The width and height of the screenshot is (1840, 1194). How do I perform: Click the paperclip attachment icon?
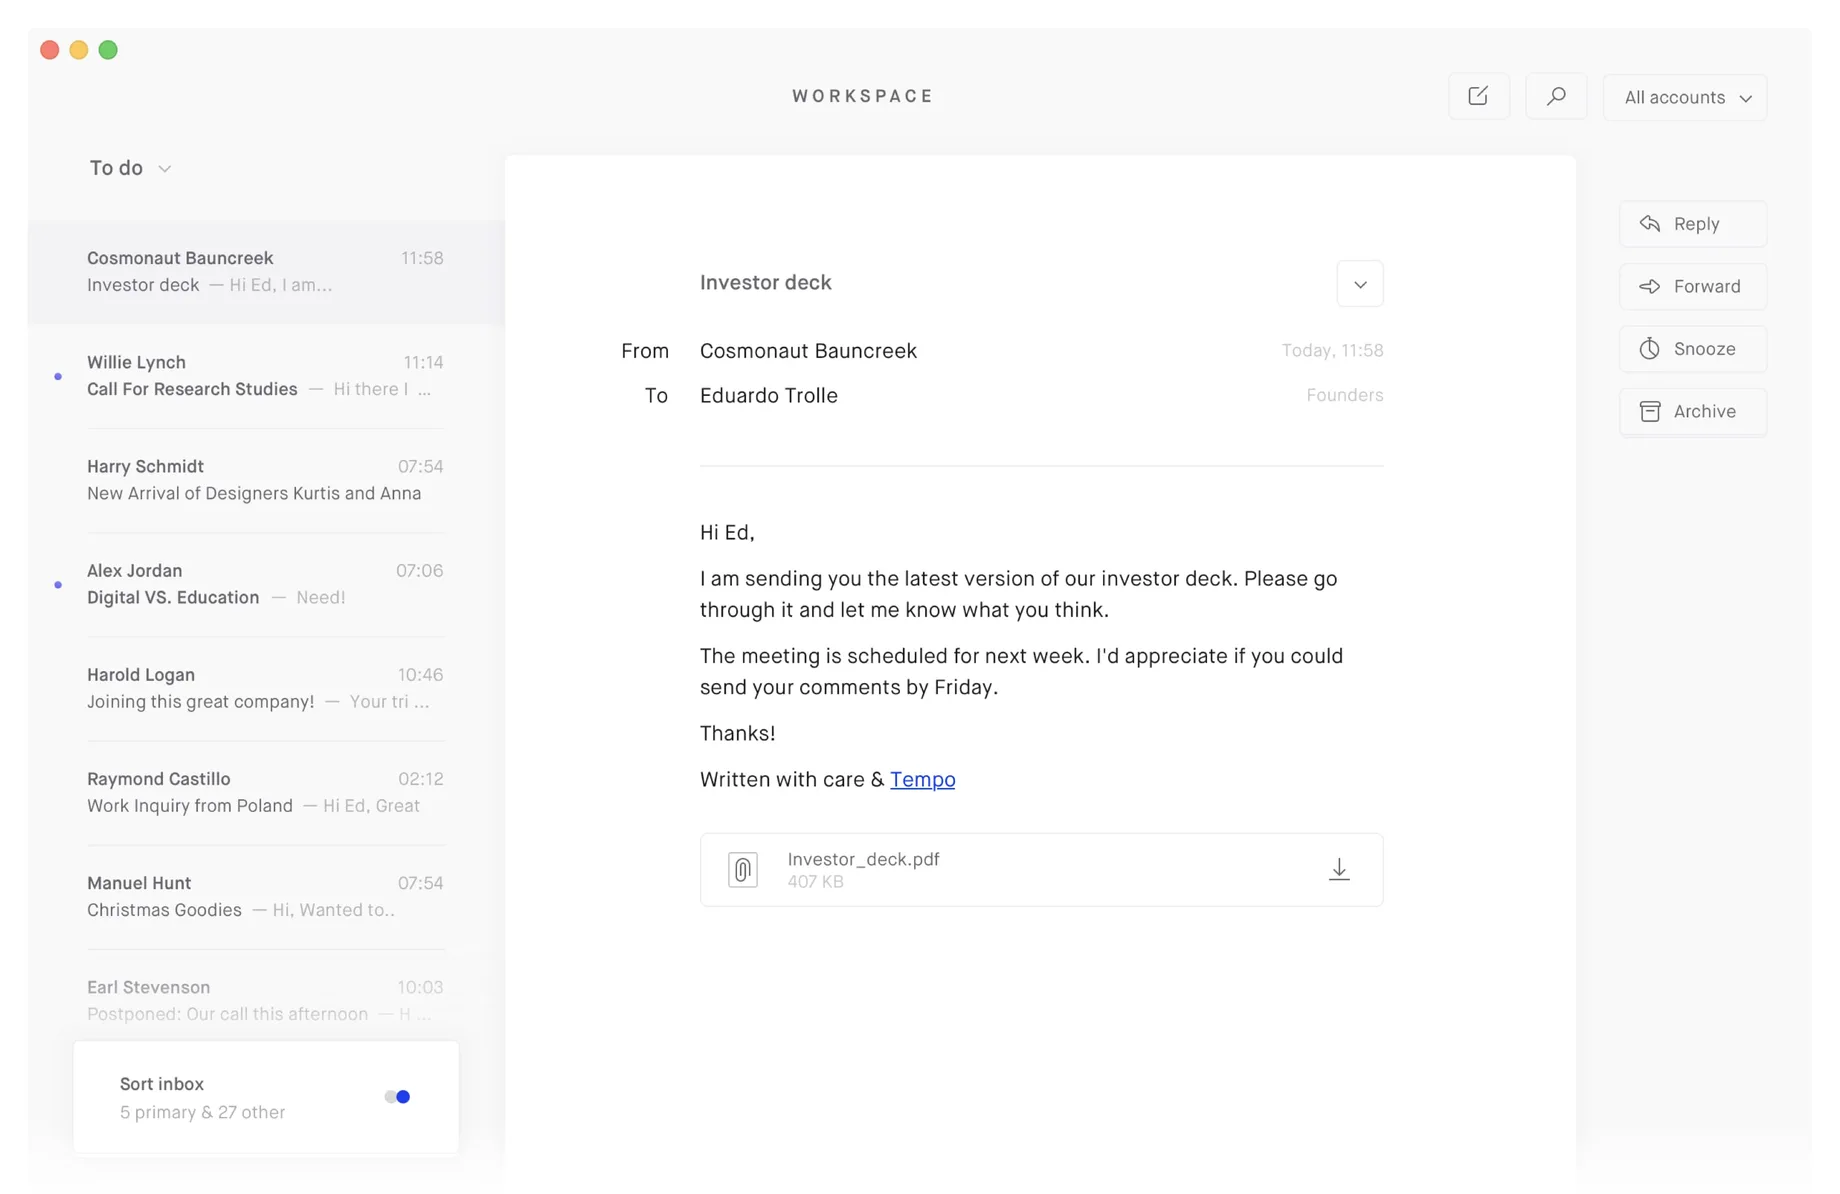(742, 869)
